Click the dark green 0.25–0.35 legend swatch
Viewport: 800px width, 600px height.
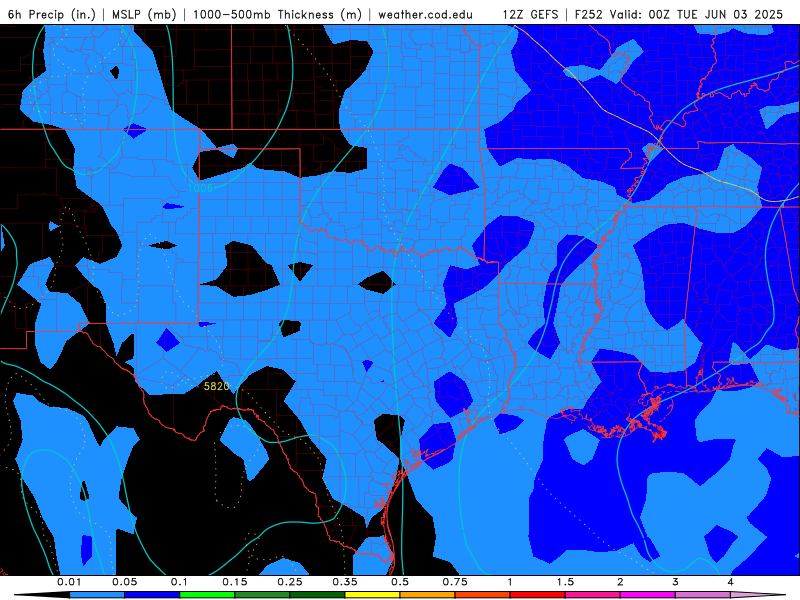(x=317, y=595)
